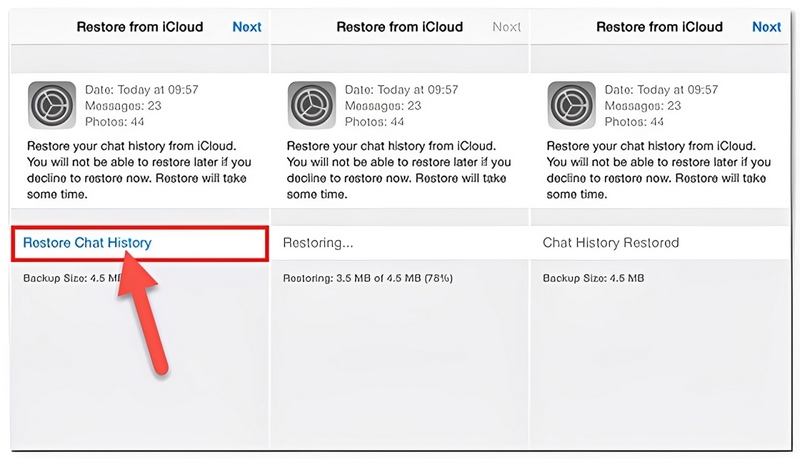Click 'Restore from iCloud' title above Chat History Restored

point(659,27)
